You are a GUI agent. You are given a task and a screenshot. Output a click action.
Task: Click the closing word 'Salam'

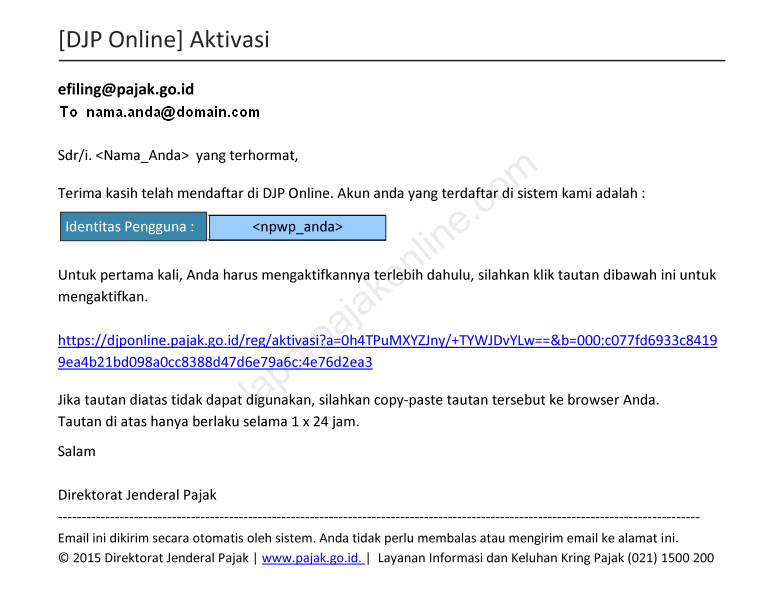(77, 451)
